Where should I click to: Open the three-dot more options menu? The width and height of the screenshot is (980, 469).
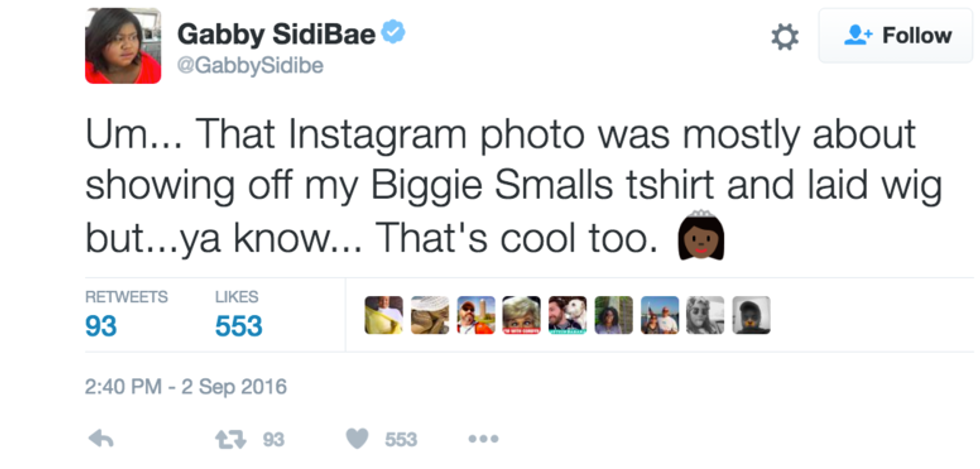pos(483,439)
